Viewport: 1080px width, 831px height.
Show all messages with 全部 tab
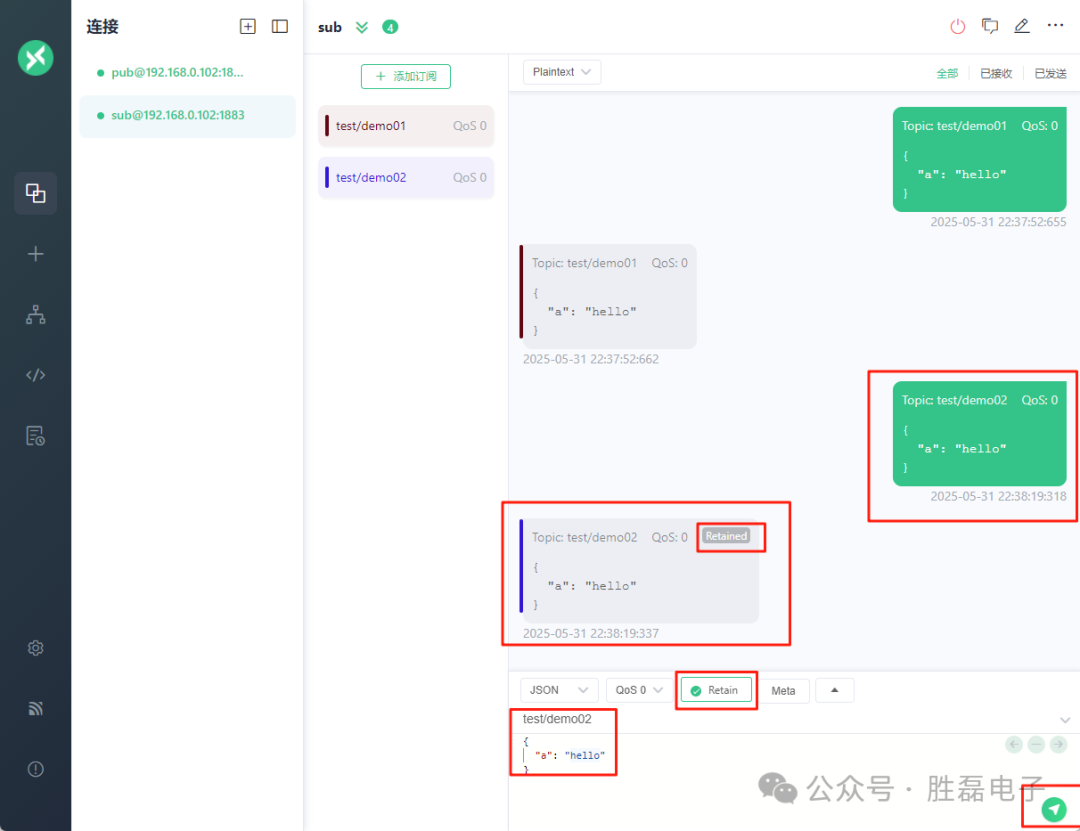947,73
